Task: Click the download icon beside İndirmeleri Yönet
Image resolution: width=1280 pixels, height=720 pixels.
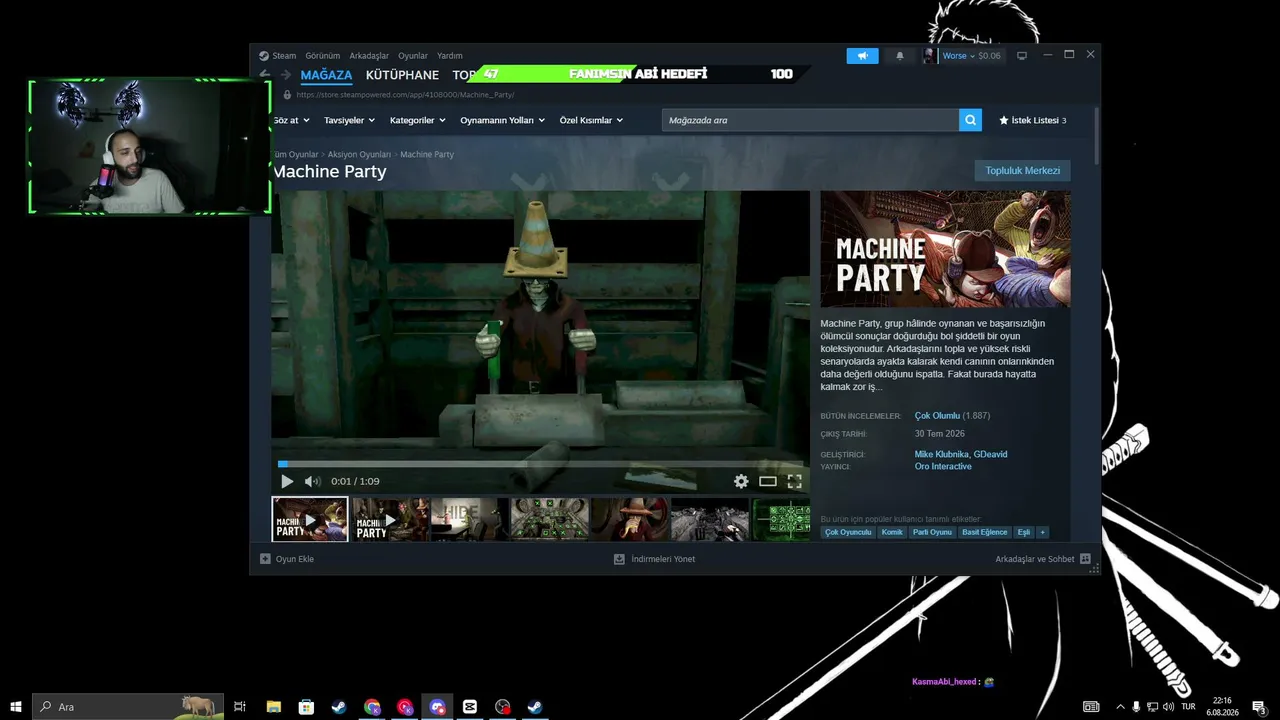Action: 619,559
